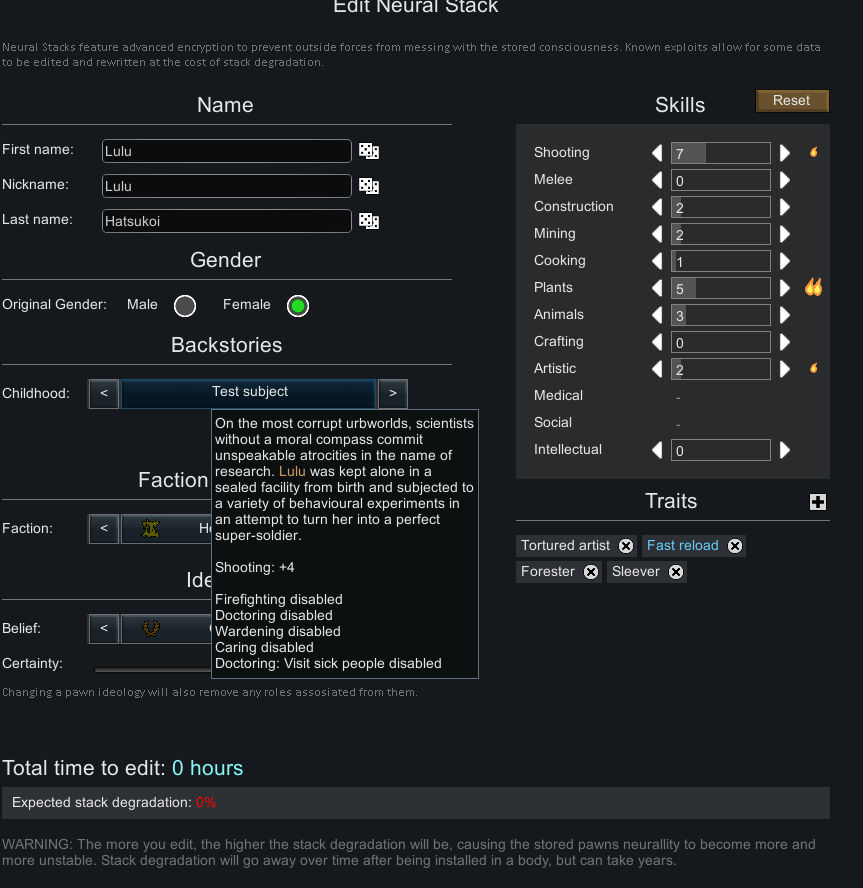Switch to previous childhood backstory
The width and height of the screenshot is (863, 888).
pos(104,394)
